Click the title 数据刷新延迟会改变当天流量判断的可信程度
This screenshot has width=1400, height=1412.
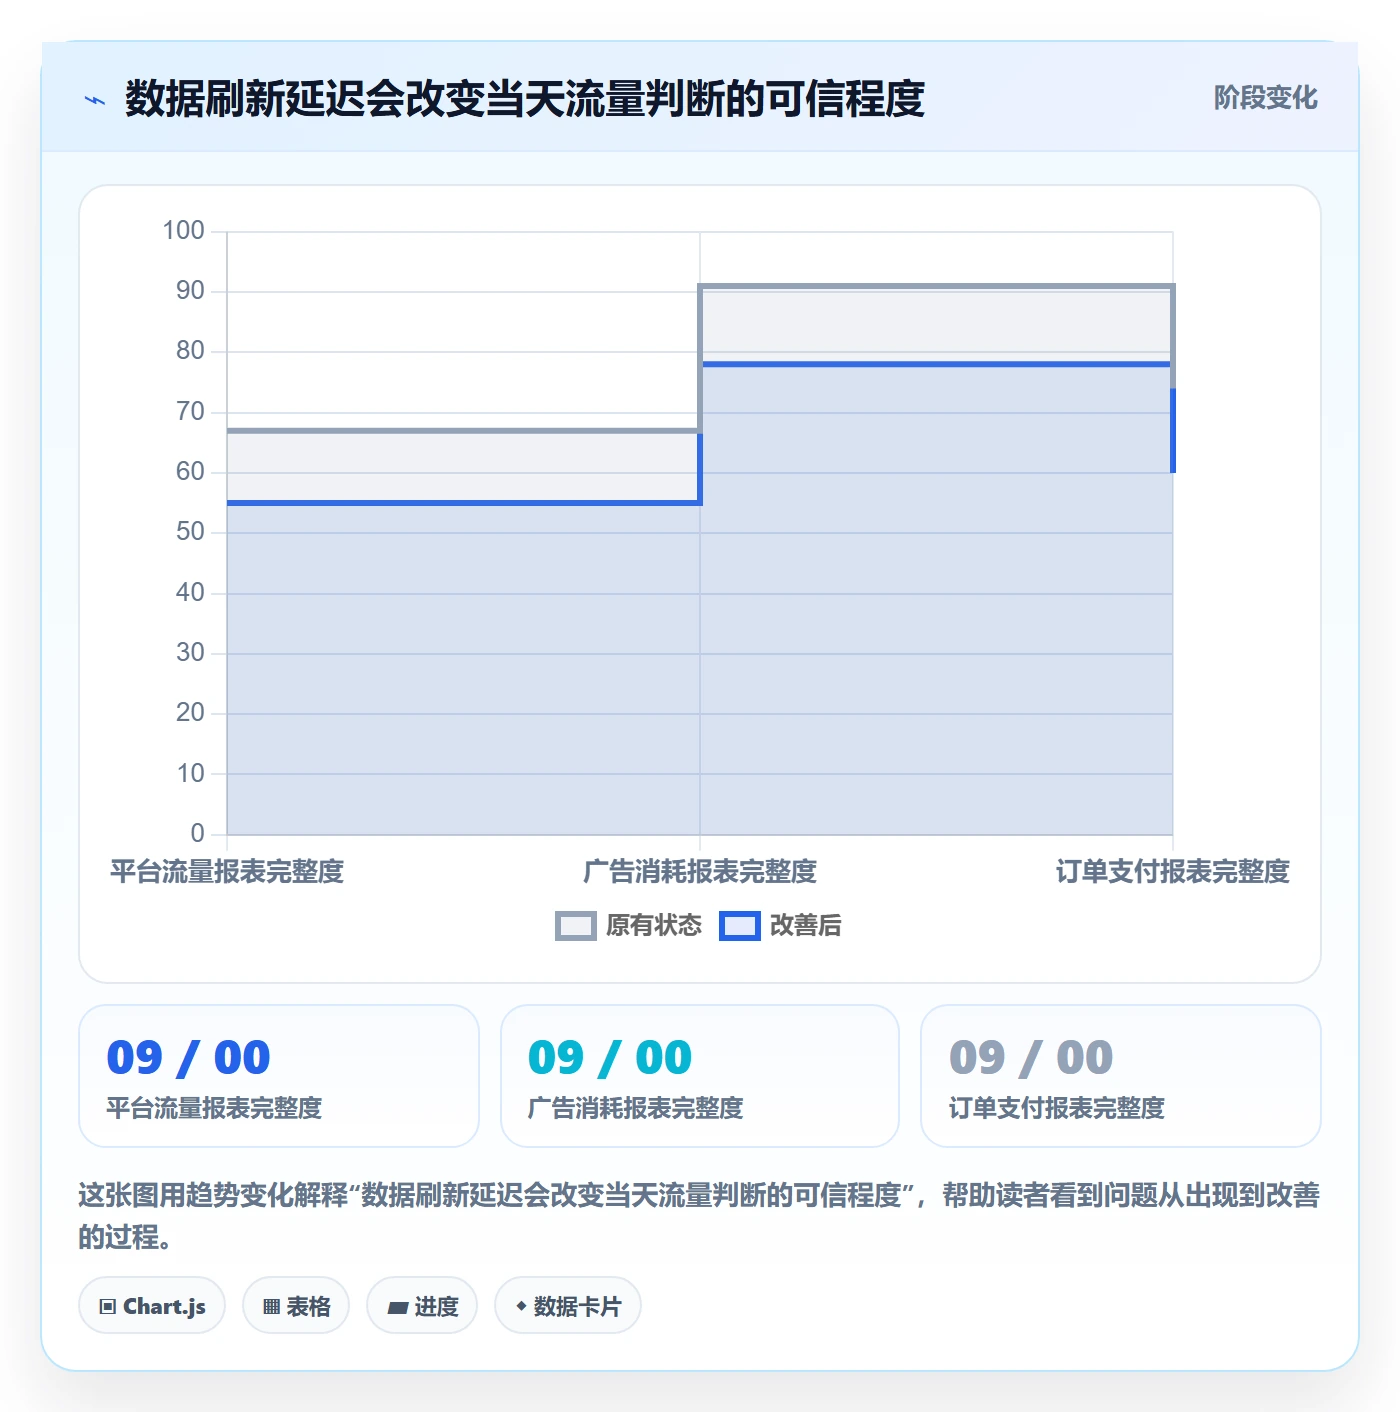coord(525,99)
